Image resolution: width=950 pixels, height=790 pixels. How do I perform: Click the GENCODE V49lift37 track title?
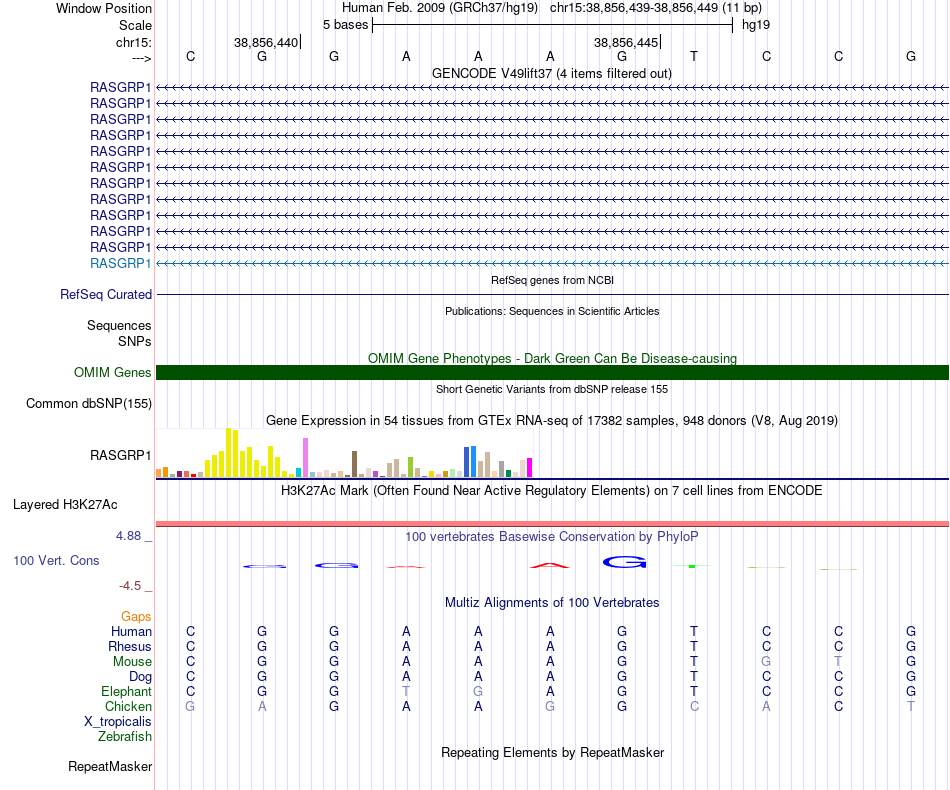[551, 73]
